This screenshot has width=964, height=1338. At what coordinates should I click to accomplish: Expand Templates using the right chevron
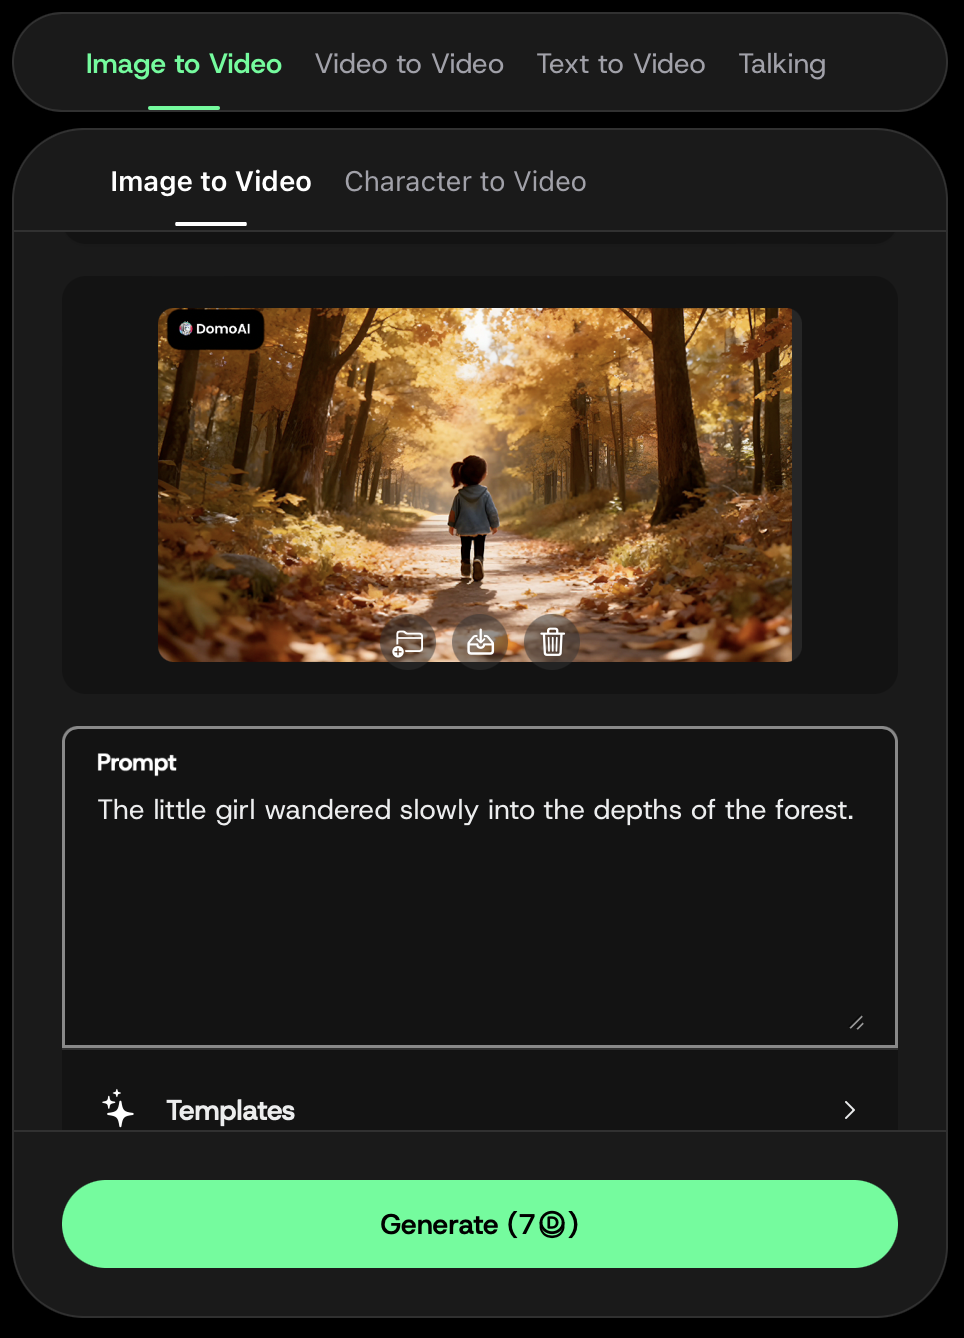[x=849, y=1110]
